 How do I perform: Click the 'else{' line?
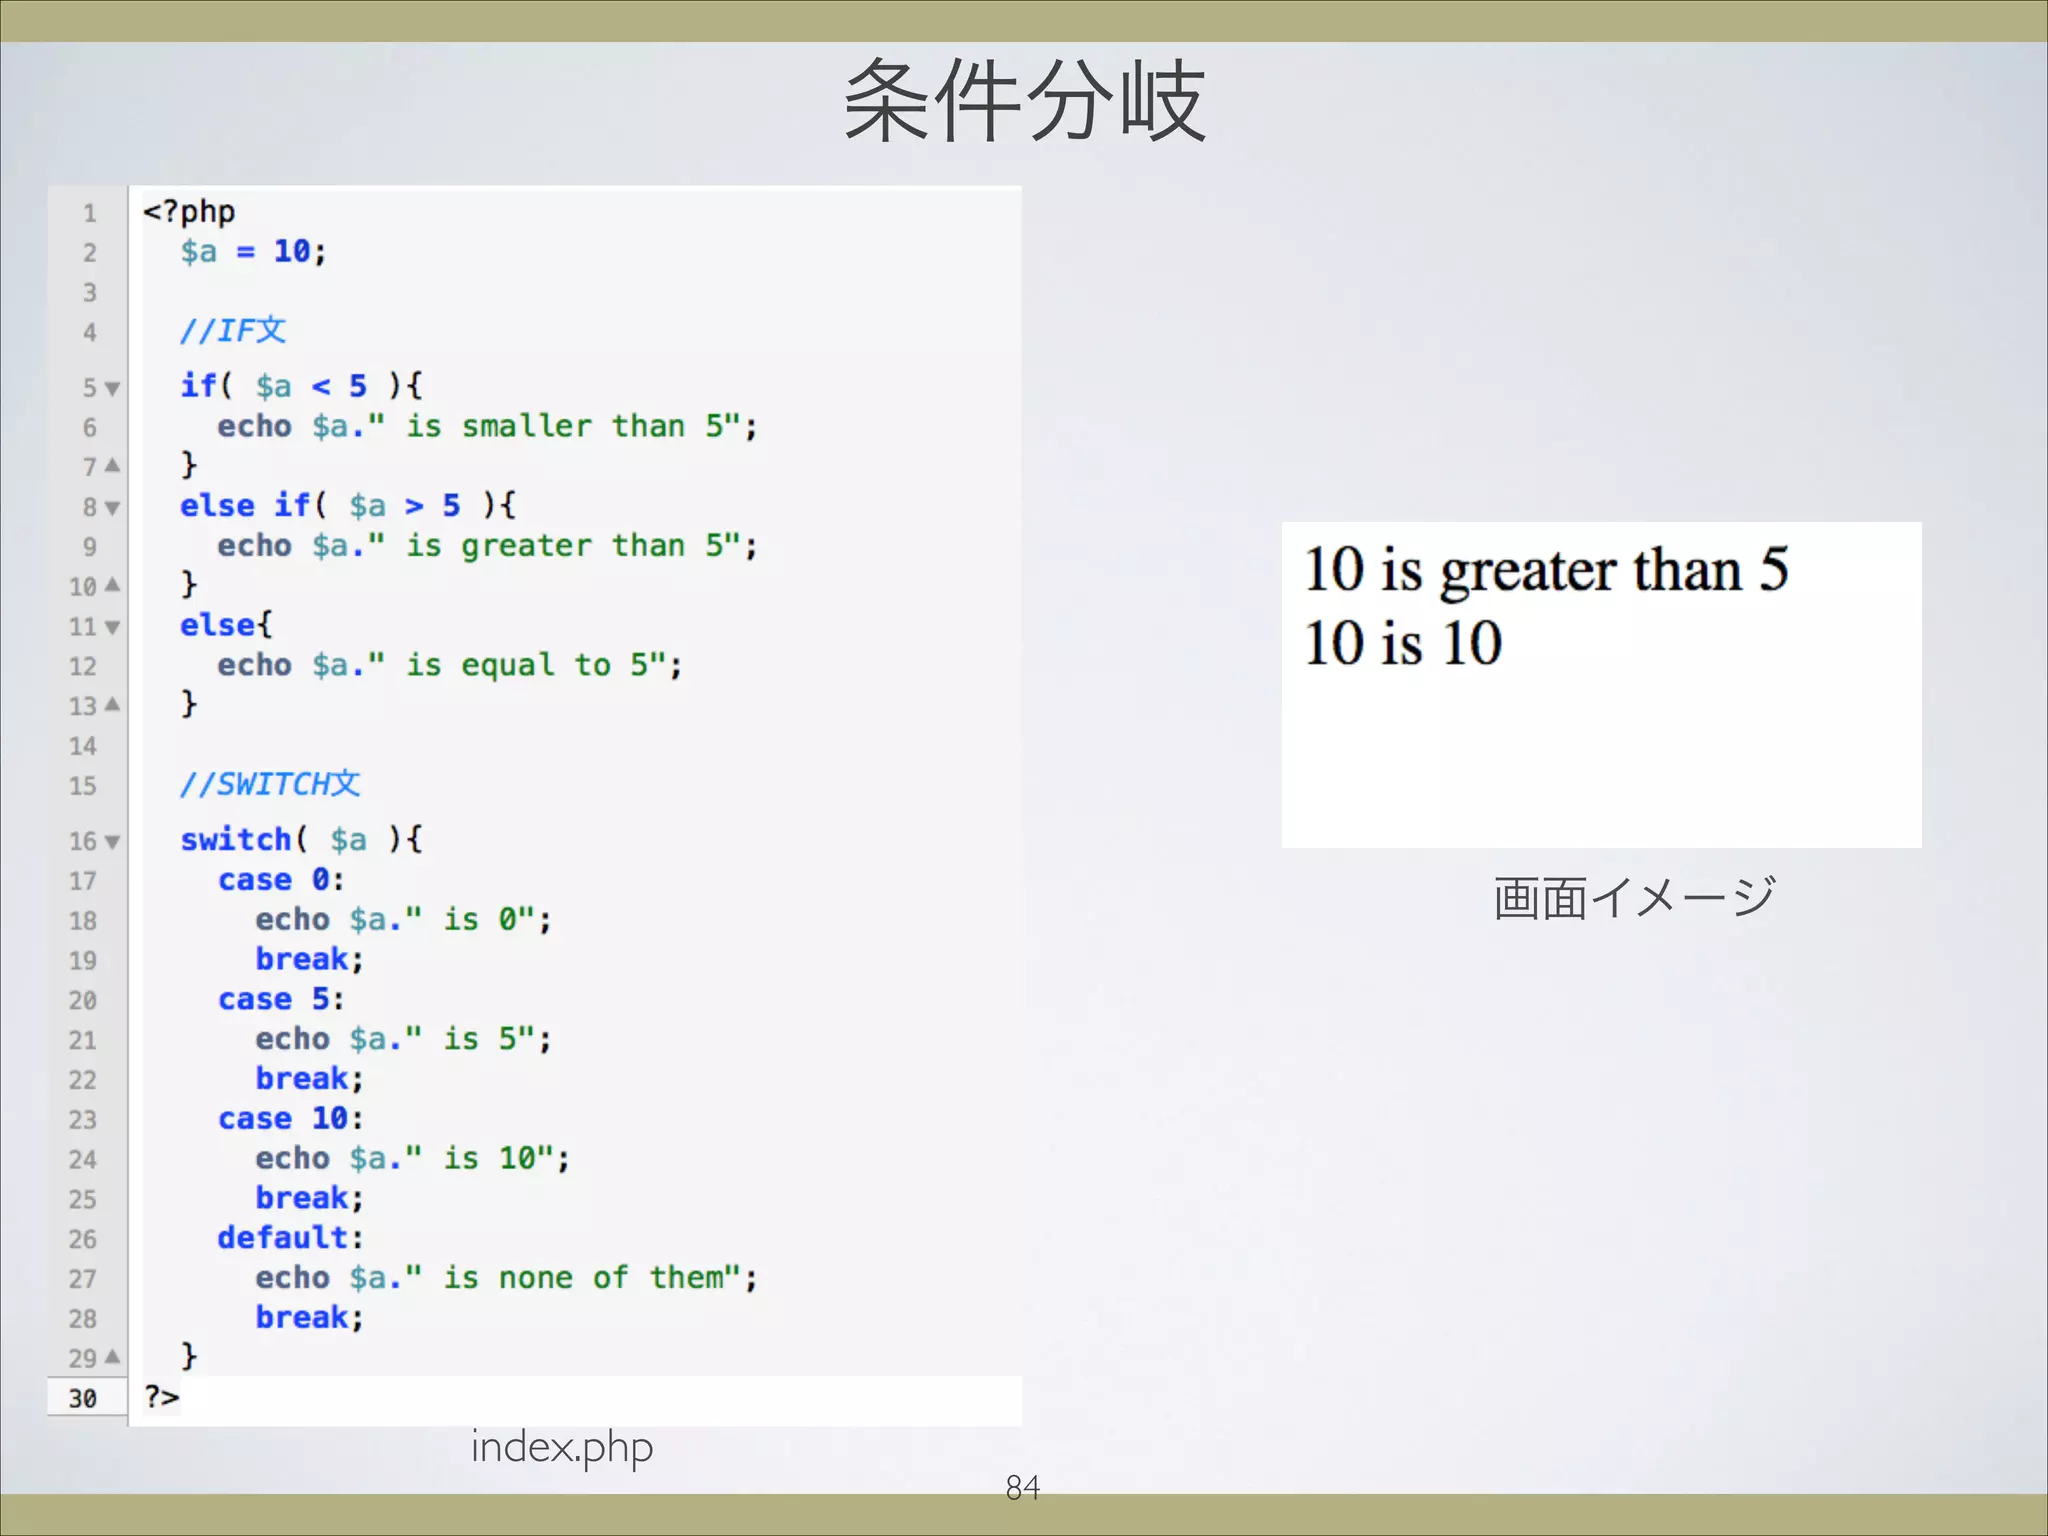(226, 625)
